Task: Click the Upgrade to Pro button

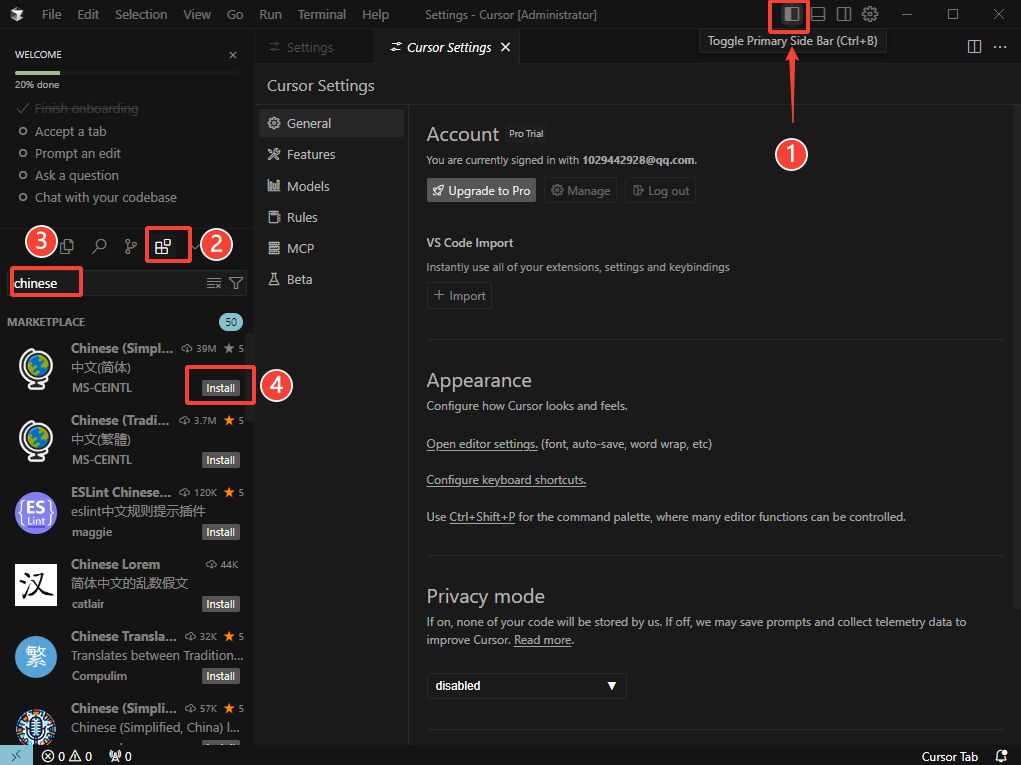Action: (481, 190)
